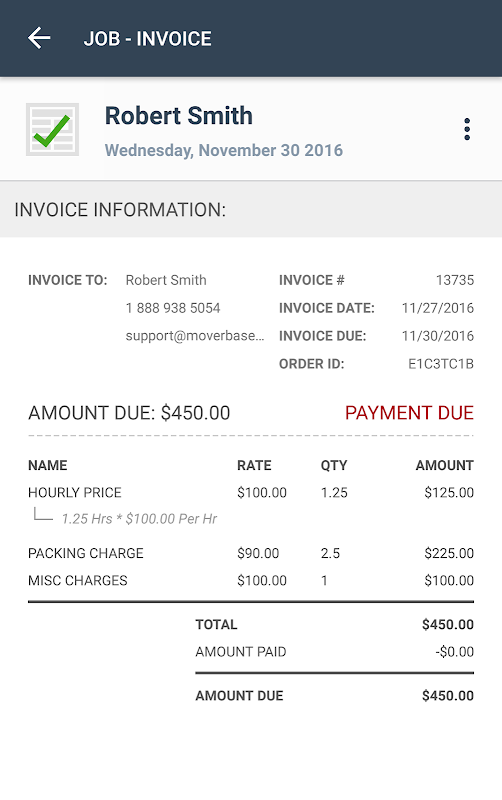
Task: Click the PAYMENT DUE status label
Action: pyautogui.click(x=409, y=413)
